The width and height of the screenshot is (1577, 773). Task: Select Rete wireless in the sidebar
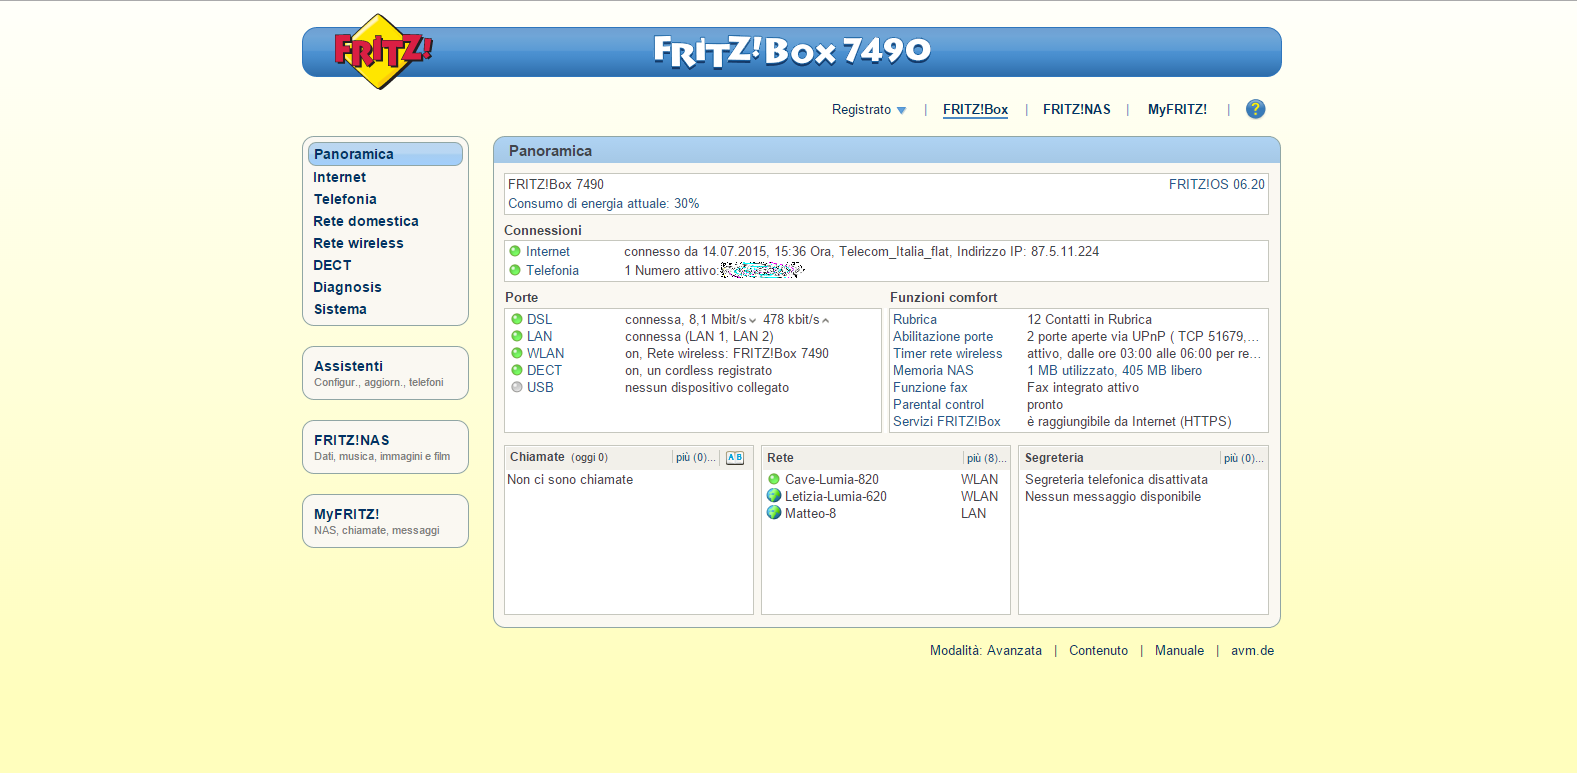pos(358,243)
